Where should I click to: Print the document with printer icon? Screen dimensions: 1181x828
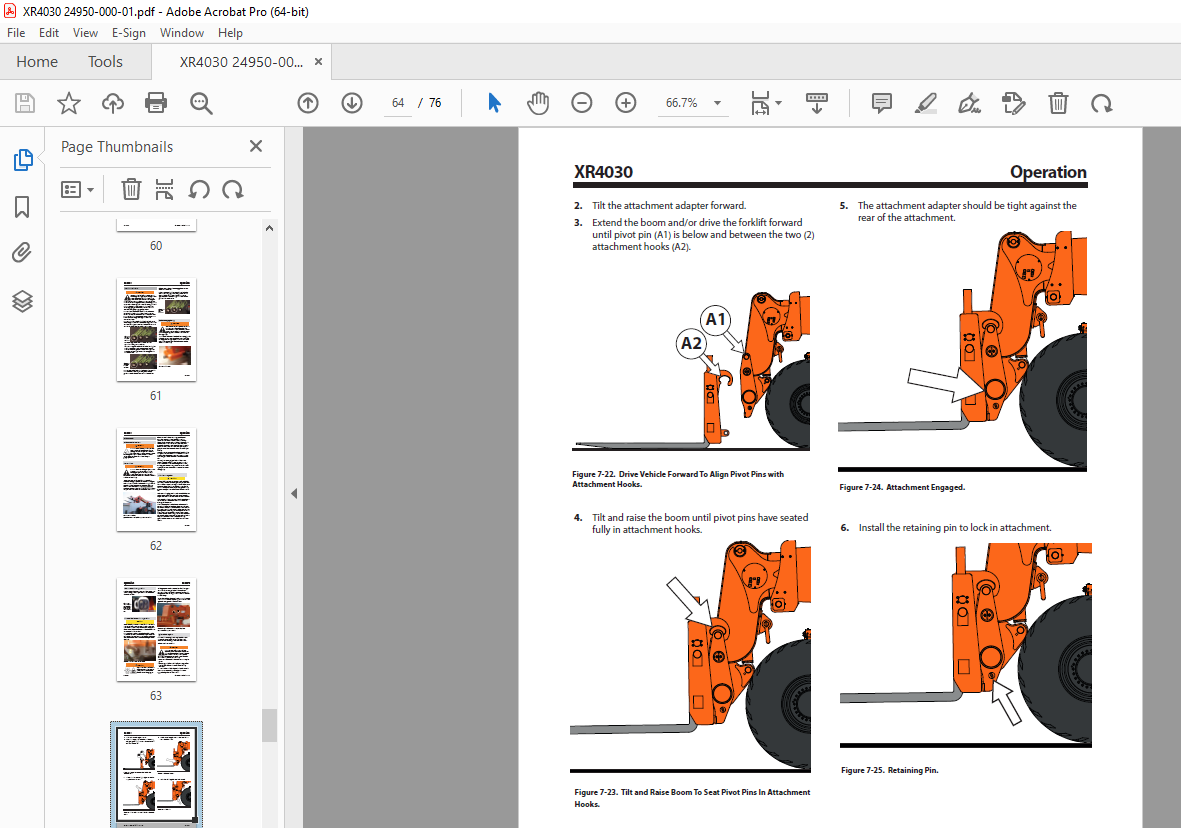click(156, 103)
